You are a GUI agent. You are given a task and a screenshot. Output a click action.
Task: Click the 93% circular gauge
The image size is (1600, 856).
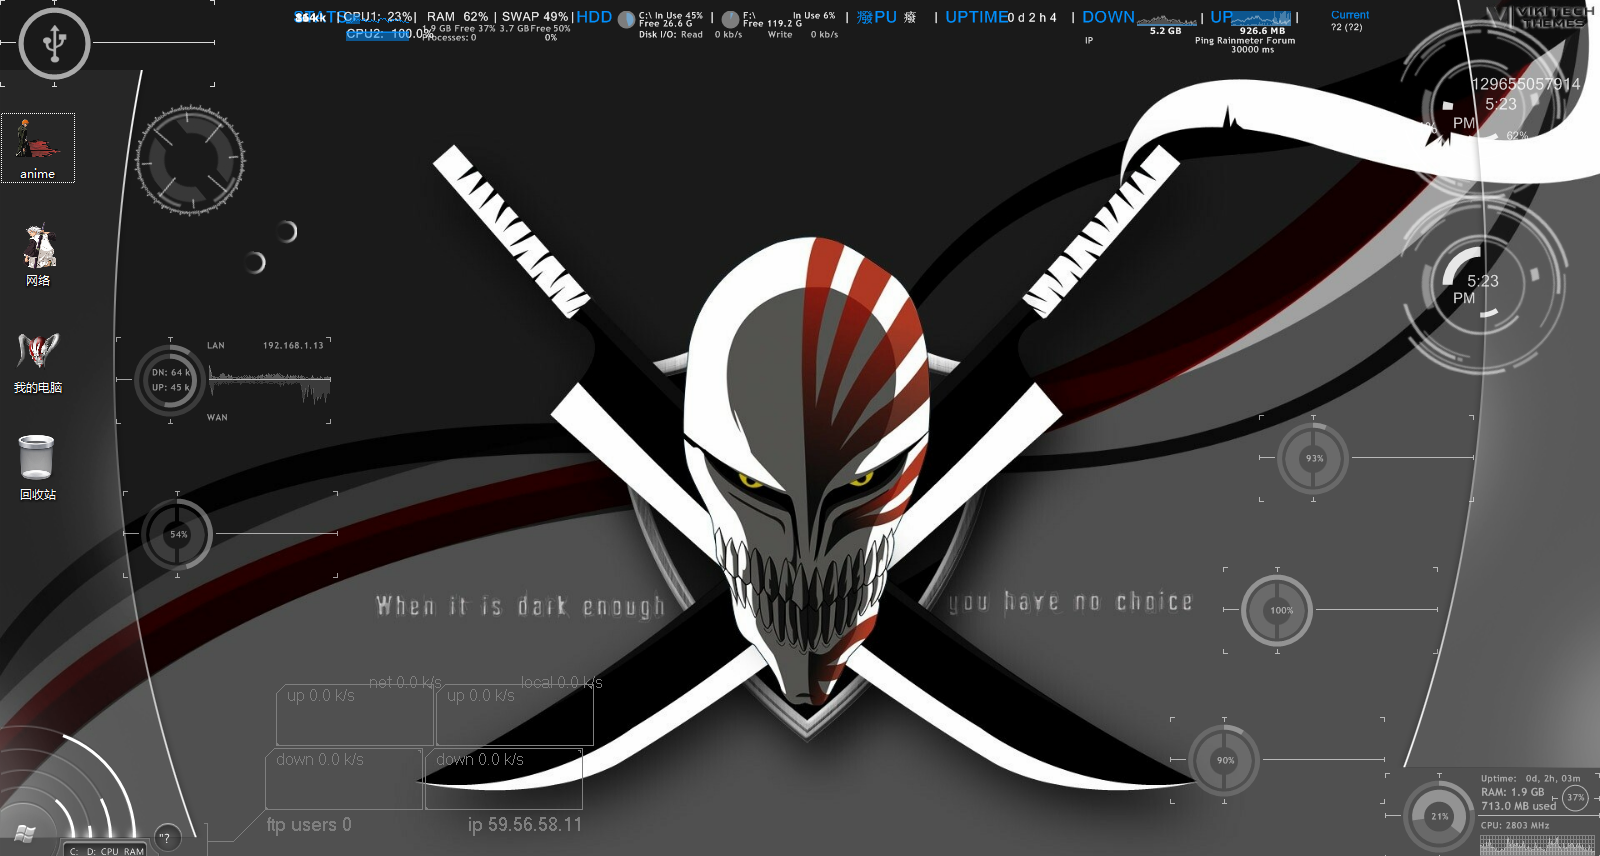pyautogui.click(x=1314, y=458)
